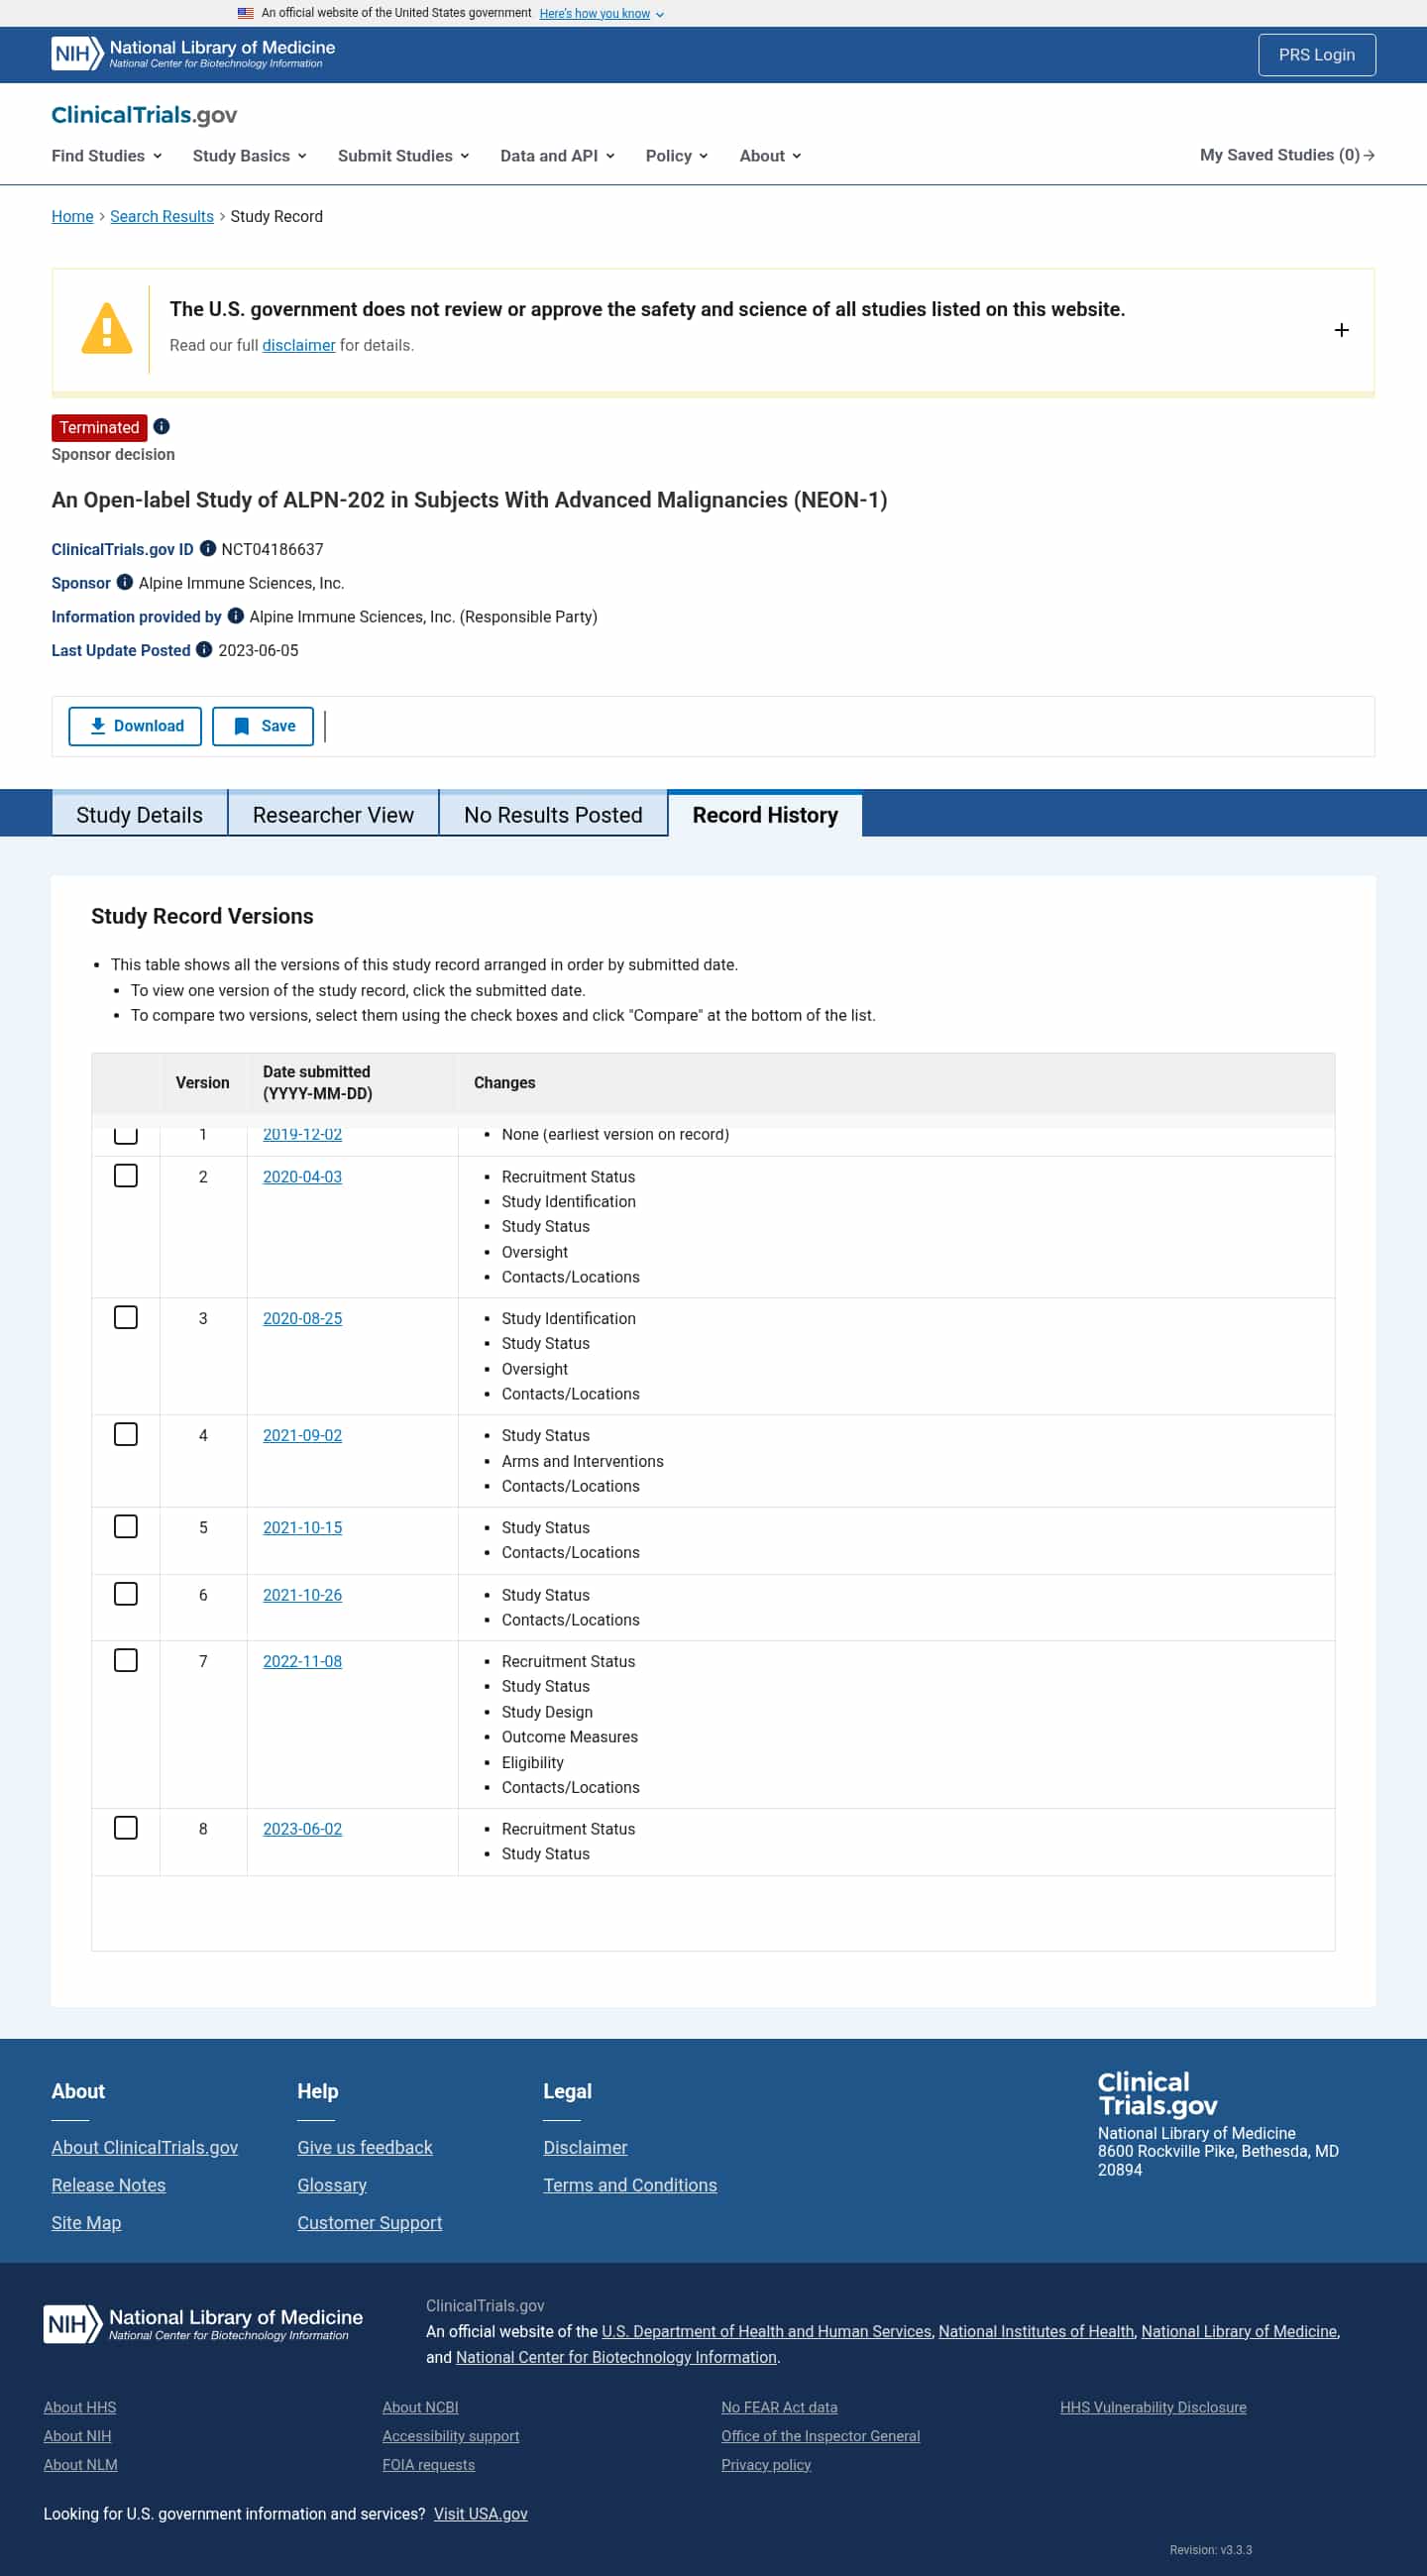Click the PRS Login button
This screenshot has width=1427, height=2576.
pyautogui.click(x=1316, y=55)
